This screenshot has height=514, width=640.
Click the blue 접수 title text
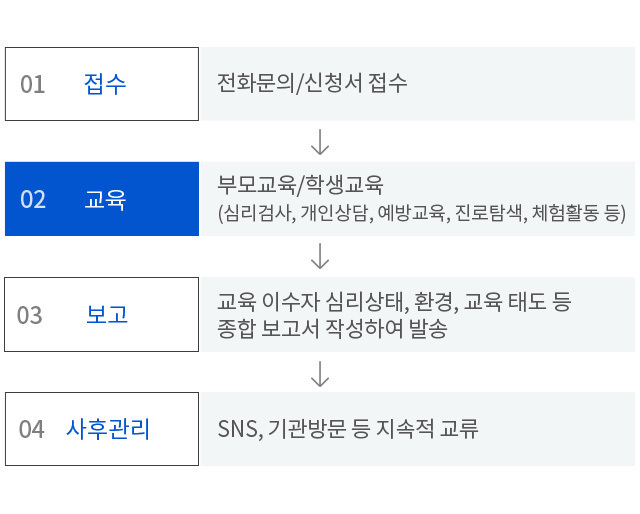point(105,84)
